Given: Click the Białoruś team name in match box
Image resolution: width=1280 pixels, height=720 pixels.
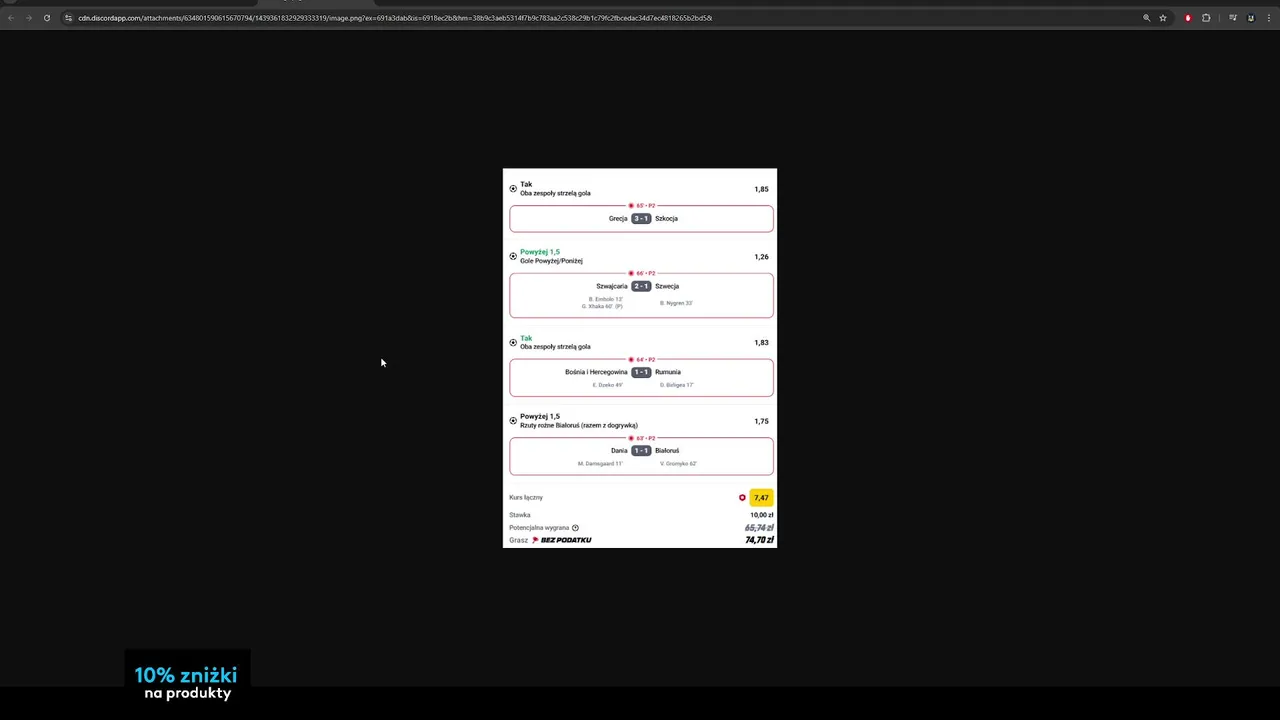Looking at the screenshot, I should 667,450.
